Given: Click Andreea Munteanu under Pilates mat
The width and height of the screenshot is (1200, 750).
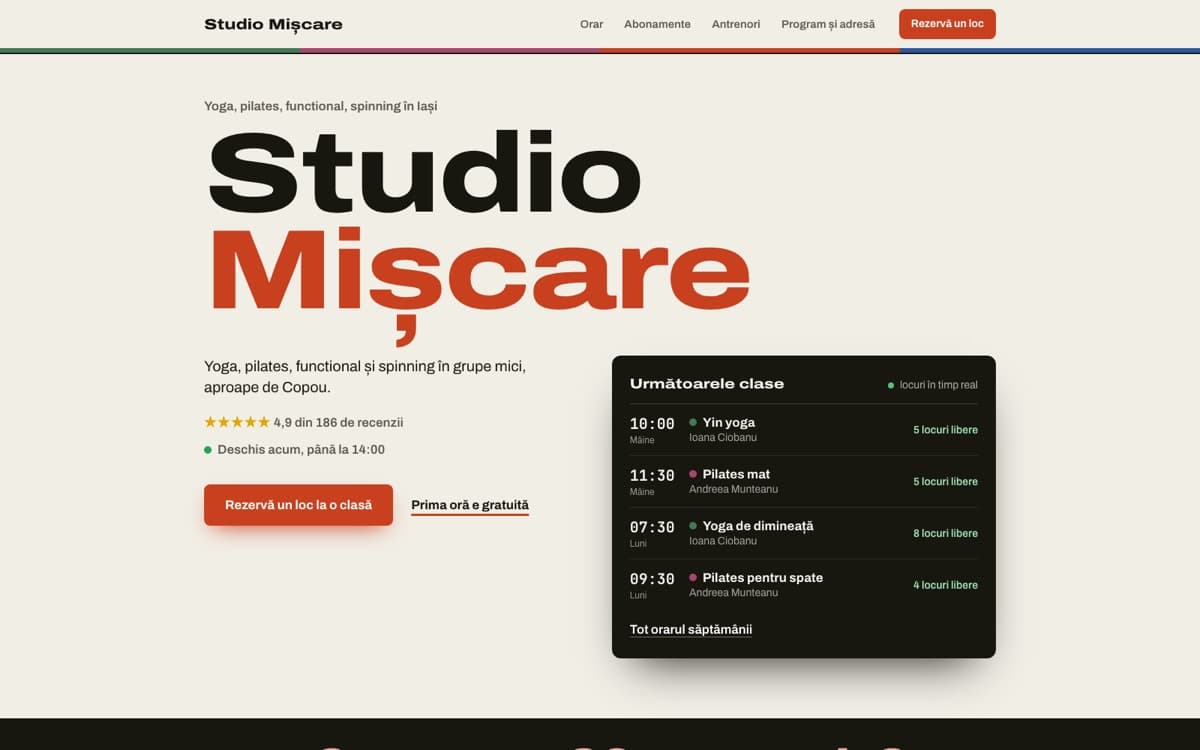Looking at the screenshot, I should point(733,490).
